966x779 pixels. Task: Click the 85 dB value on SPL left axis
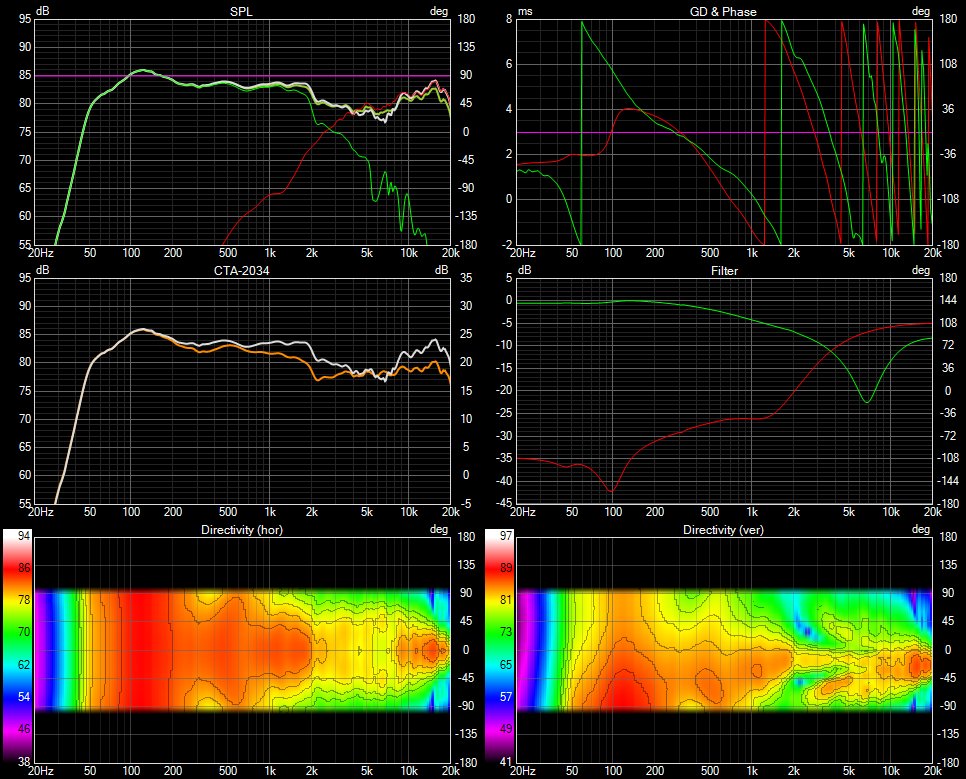[25, 75]
